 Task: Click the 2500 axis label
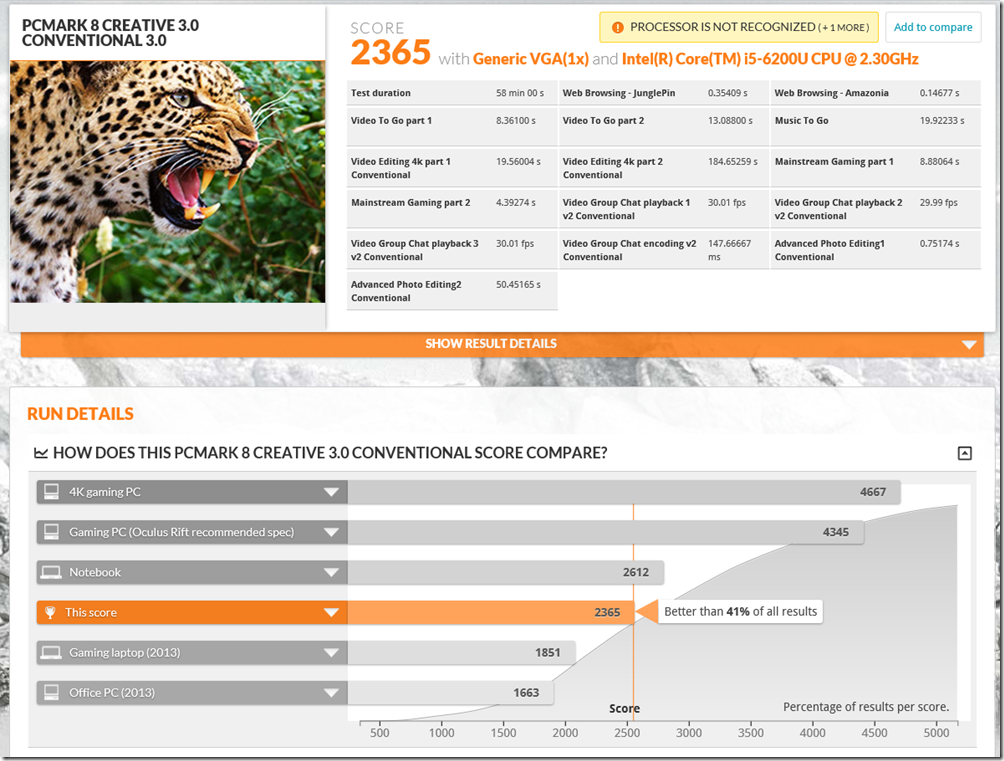(x=627, y=733)
